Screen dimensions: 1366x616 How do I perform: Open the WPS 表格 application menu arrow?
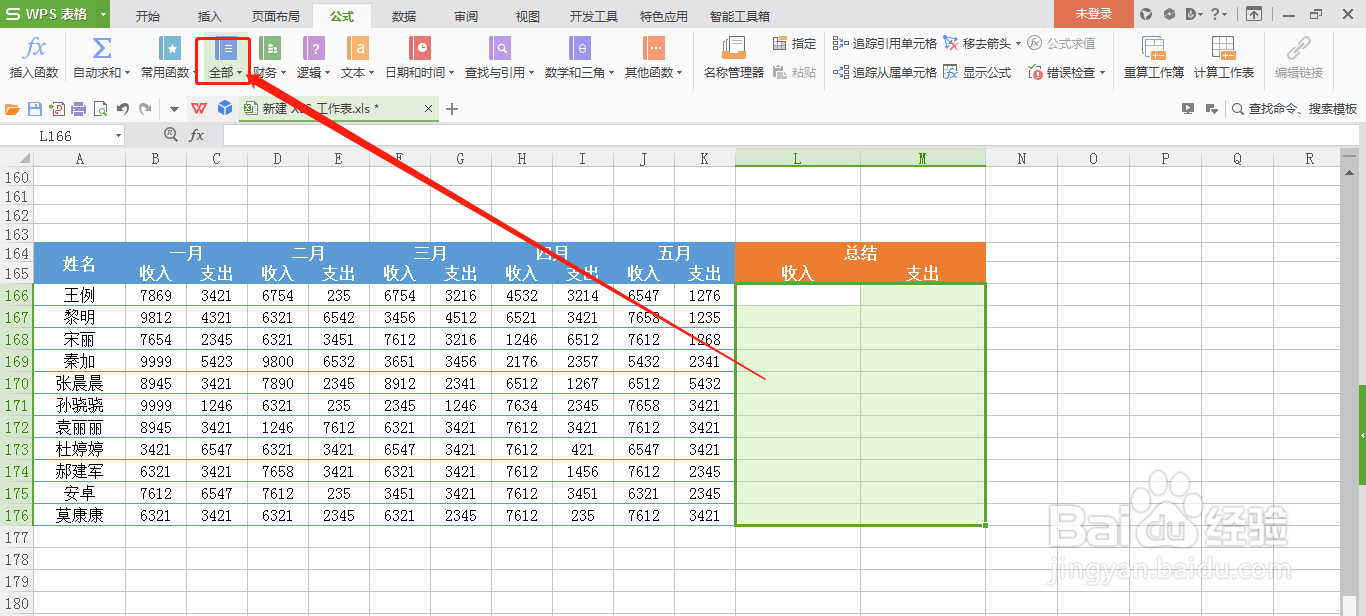pyautogui.click(x=103, y=15)
